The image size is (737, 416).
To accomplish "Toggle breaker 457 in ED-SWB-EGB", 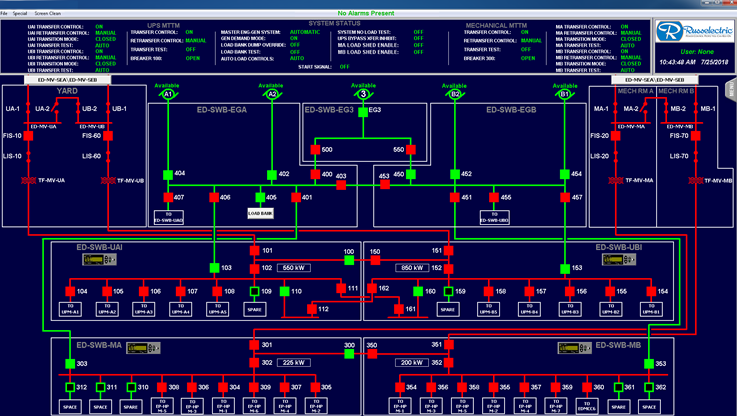I will (564, 198).
